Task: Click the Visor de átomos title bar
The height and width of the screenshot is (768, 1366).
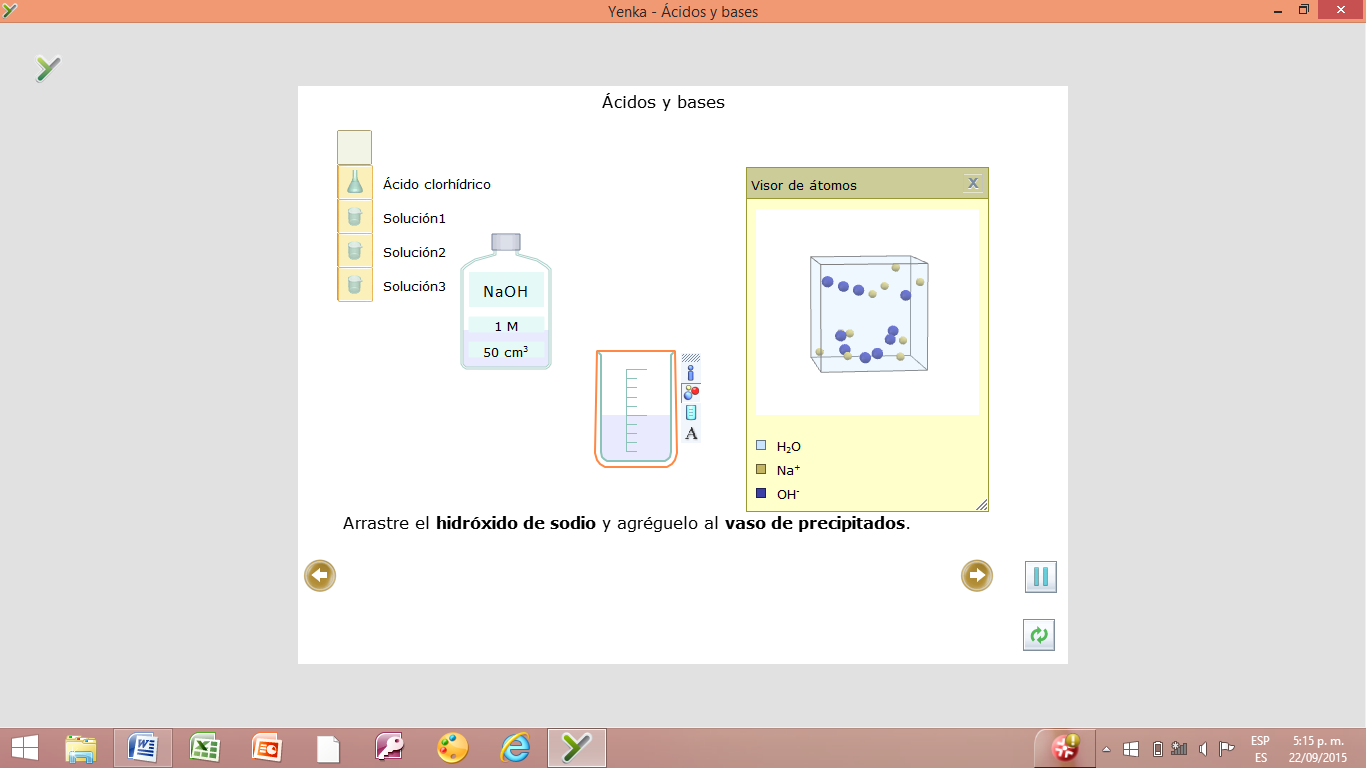Action: 867,184
